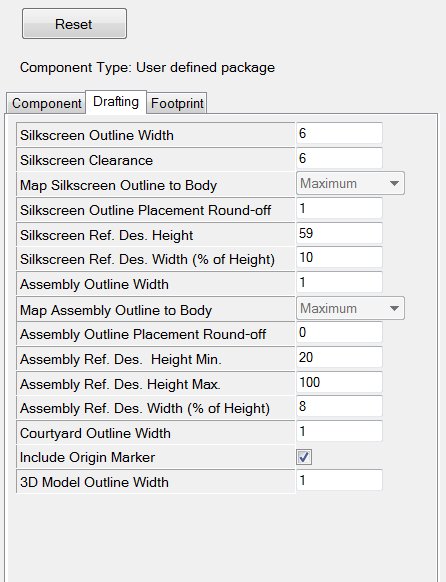Focus Assembly Outline Placement Round-off field
The width and height of the screenshot is (446, 582).
(x=339, y=332)
